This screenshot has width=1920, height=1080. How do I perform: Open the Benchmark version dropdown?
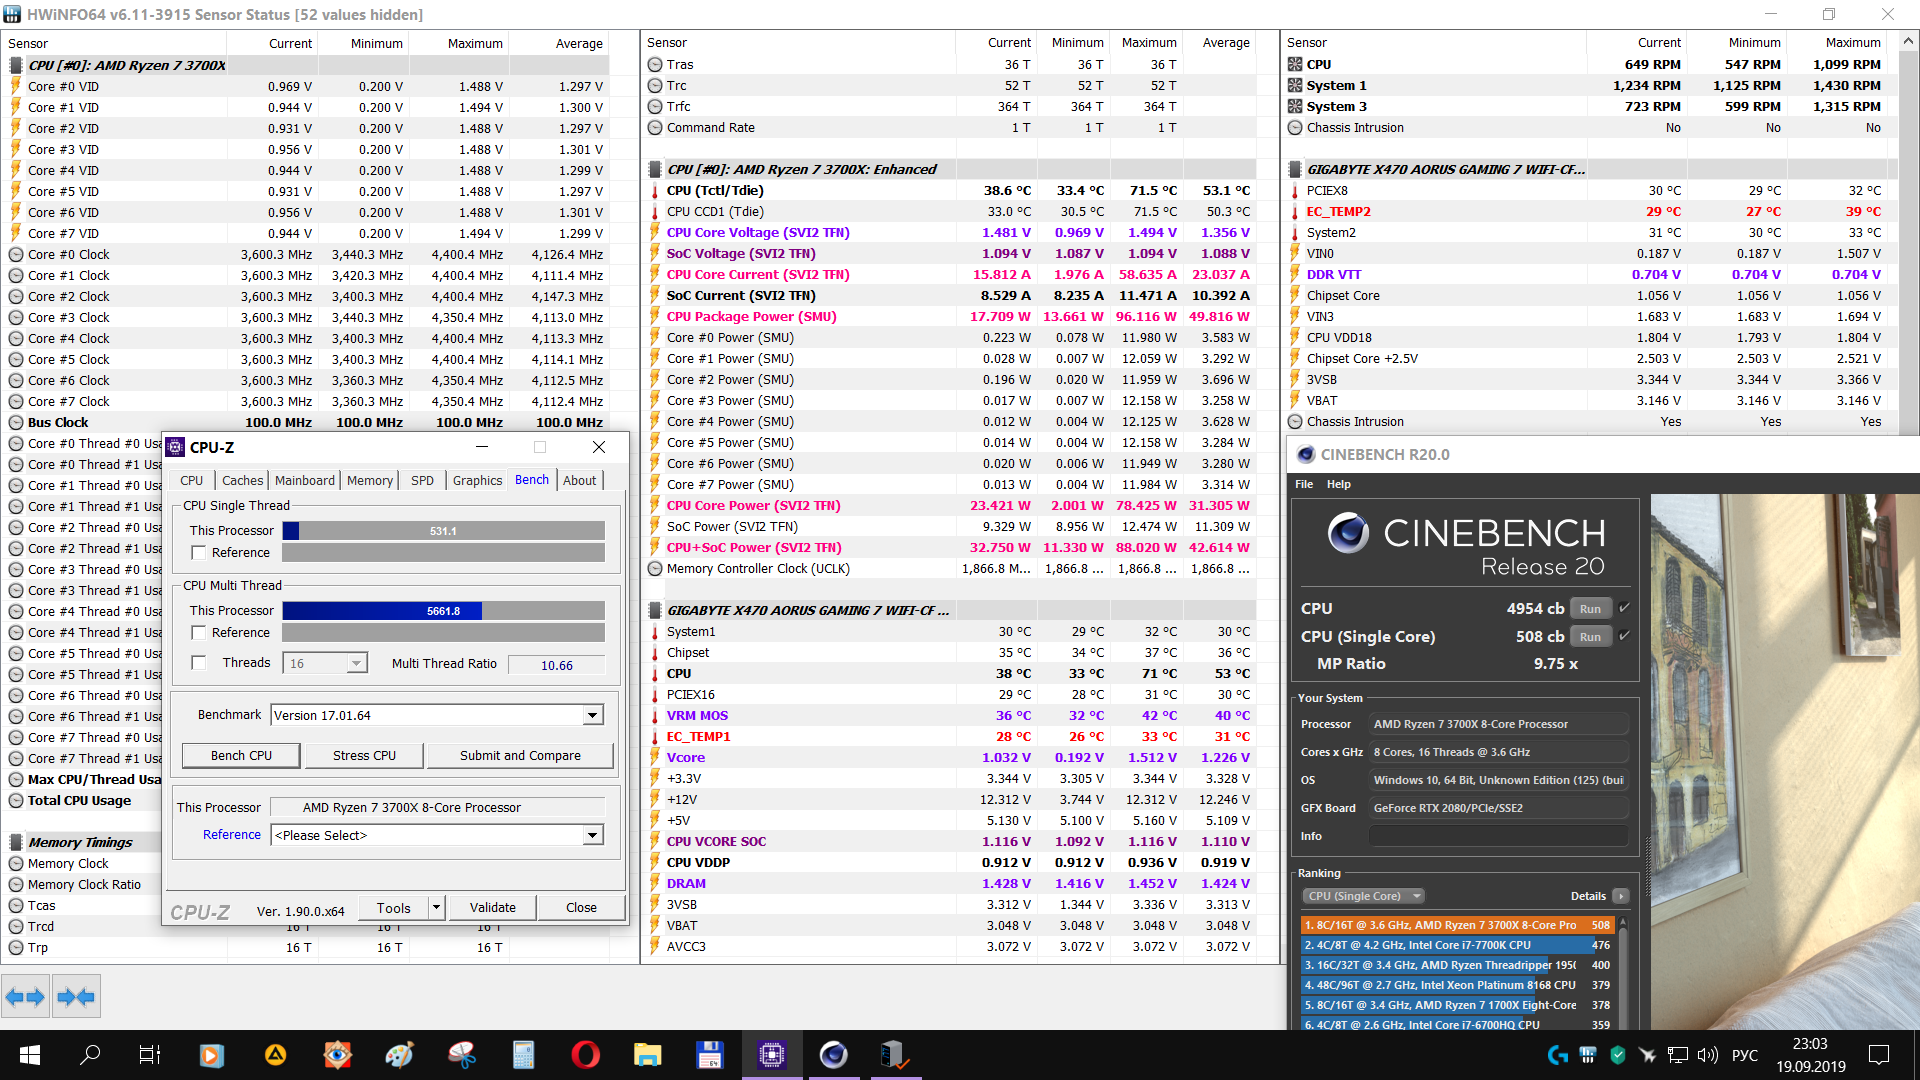[x=593, y=715]
